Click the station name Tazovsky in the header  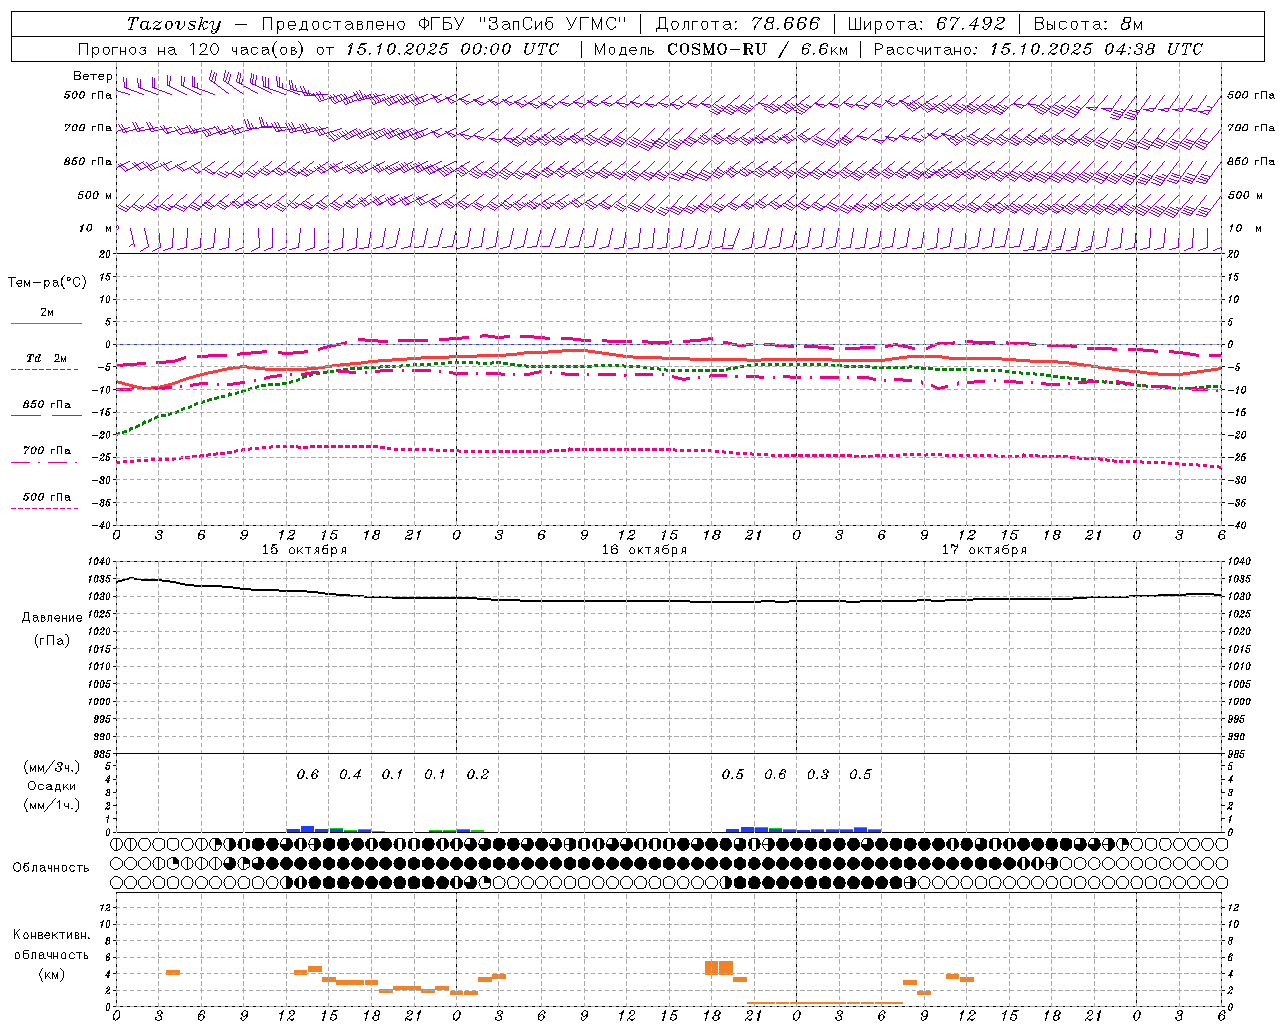pos(174,24)
